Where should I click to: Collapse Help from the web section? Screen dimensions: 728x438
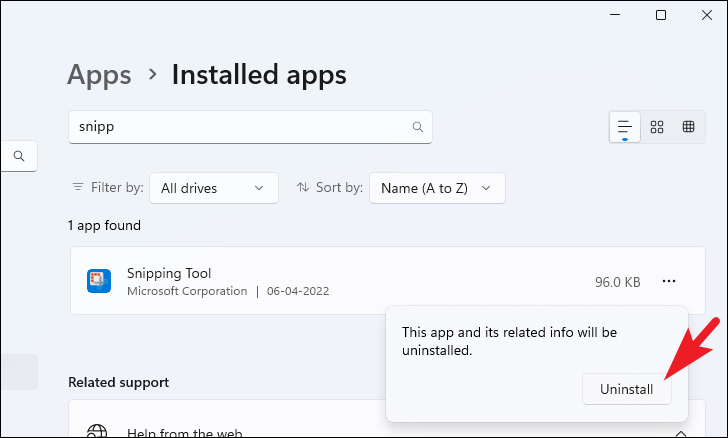(680, 433)
